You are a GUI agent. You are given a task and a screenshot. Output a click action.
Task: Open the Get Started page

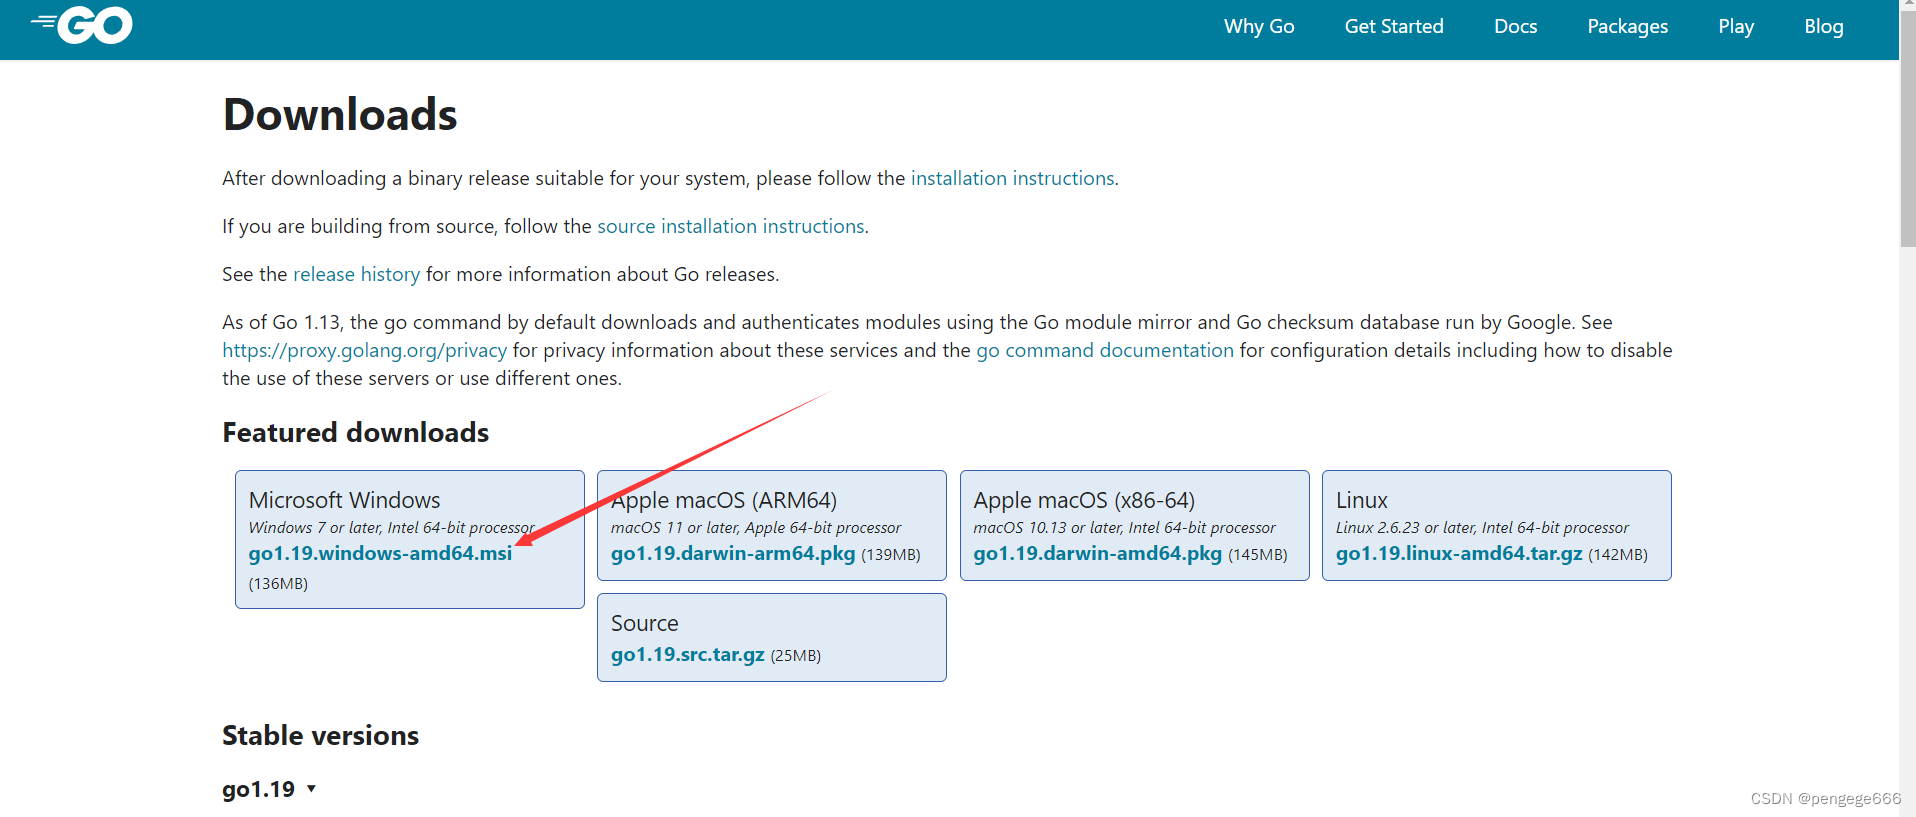1394,27
